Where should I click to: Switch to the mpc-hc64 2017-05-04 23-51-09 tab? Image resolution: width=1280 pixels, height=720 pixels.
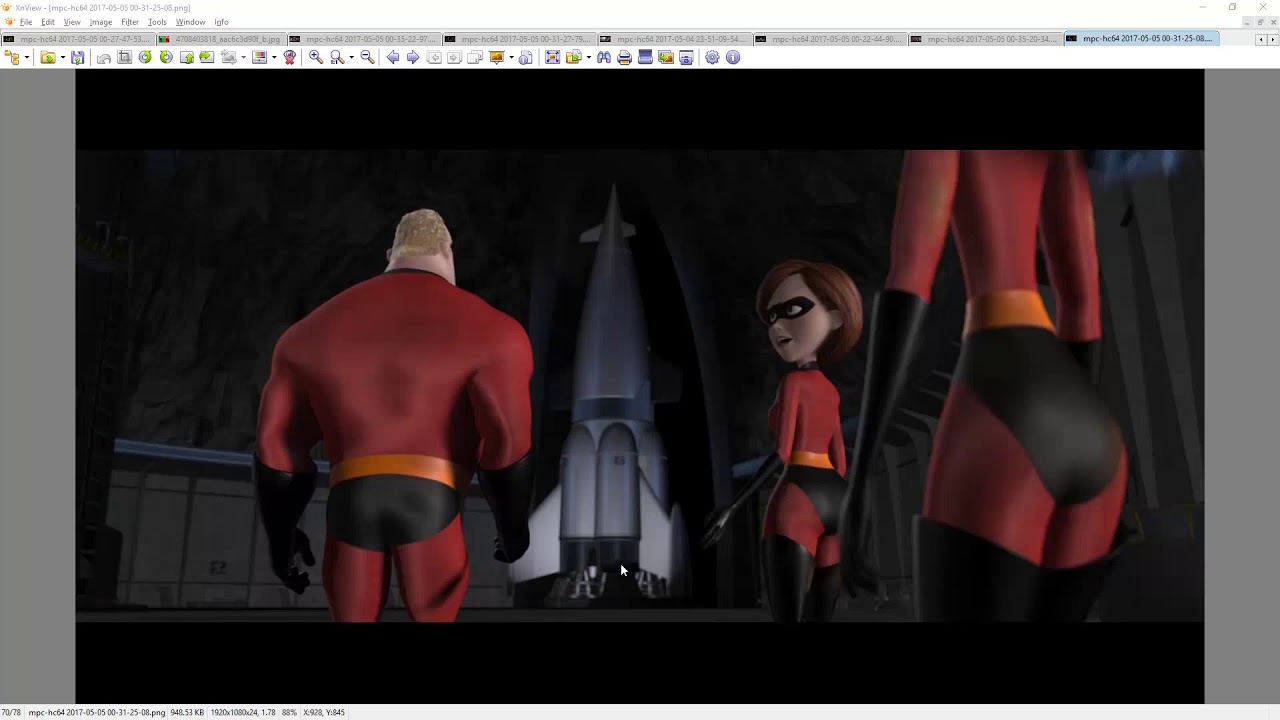click(x=675, y=39)
